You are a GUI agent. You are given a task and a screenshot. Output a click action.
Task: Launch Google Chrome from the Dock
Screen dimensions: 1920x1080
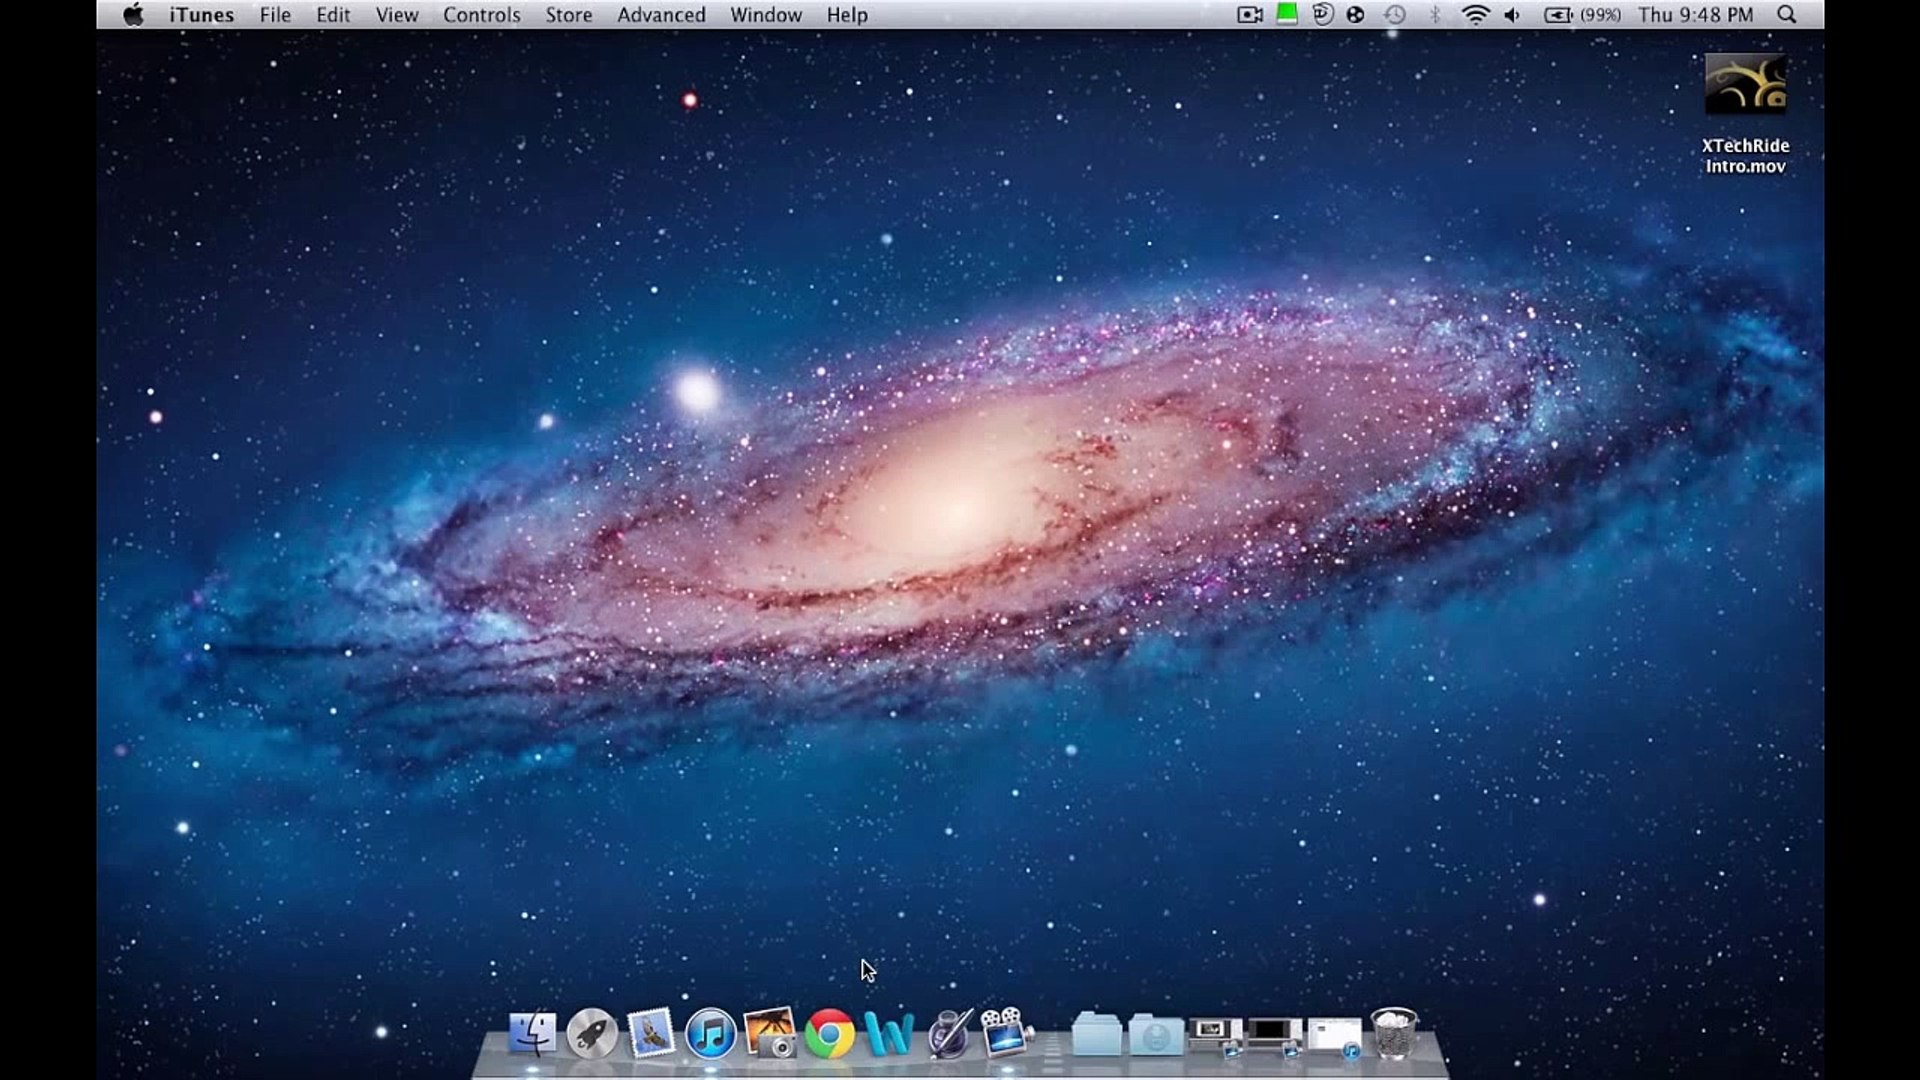click(x=829, y=1035)
